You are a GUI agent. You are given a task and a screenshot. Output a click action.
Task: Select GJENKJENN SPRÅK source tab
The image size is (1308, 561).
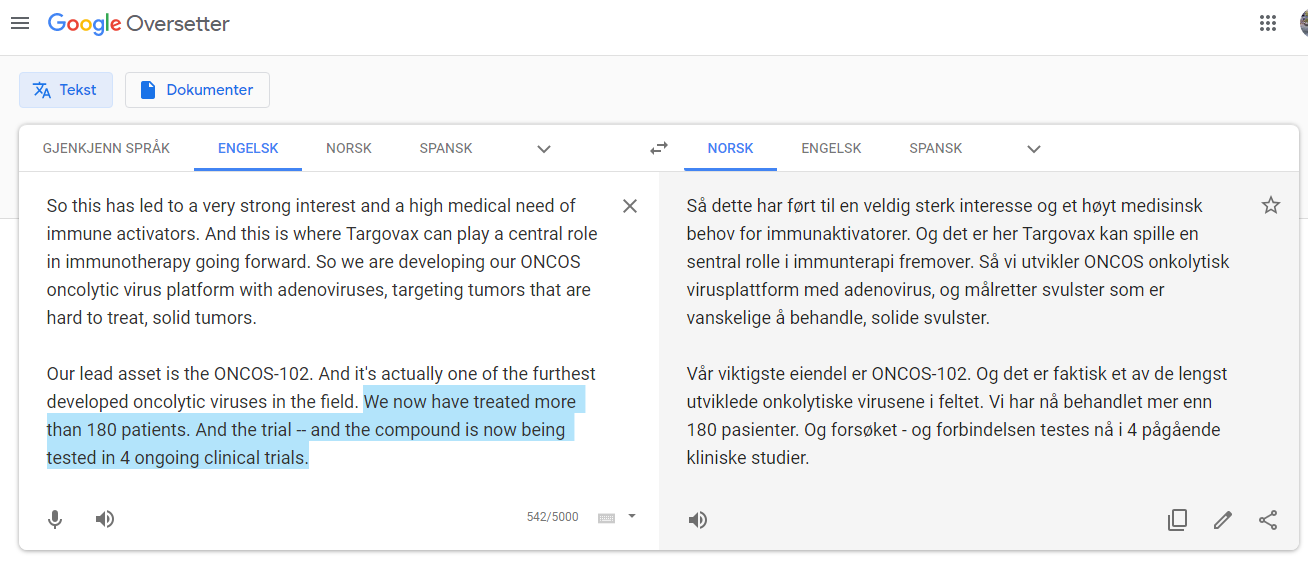tap(106, 148)
